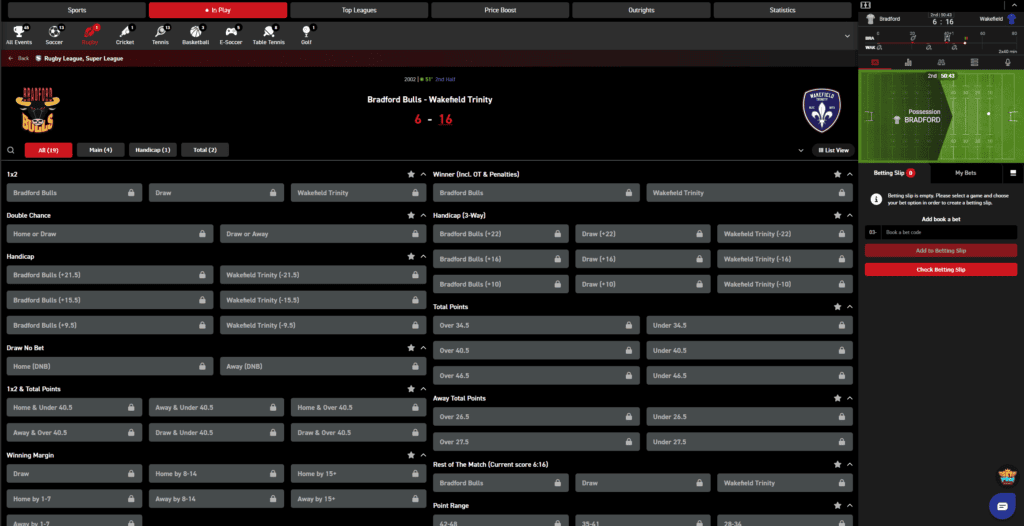
Task: Filter markets by Main (4)
Action: (x=101, y=150)
